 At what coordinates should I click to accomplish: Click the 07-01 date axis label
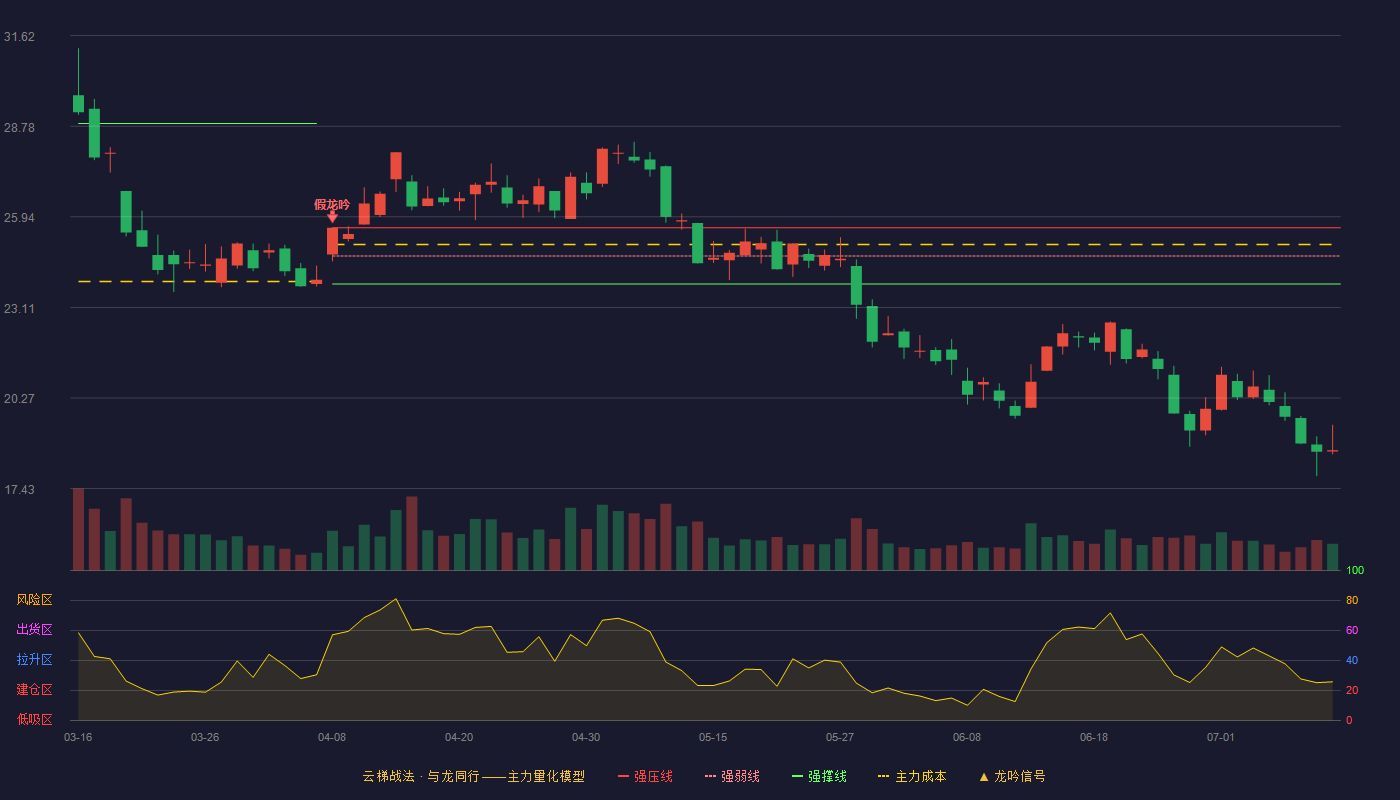1221,737
